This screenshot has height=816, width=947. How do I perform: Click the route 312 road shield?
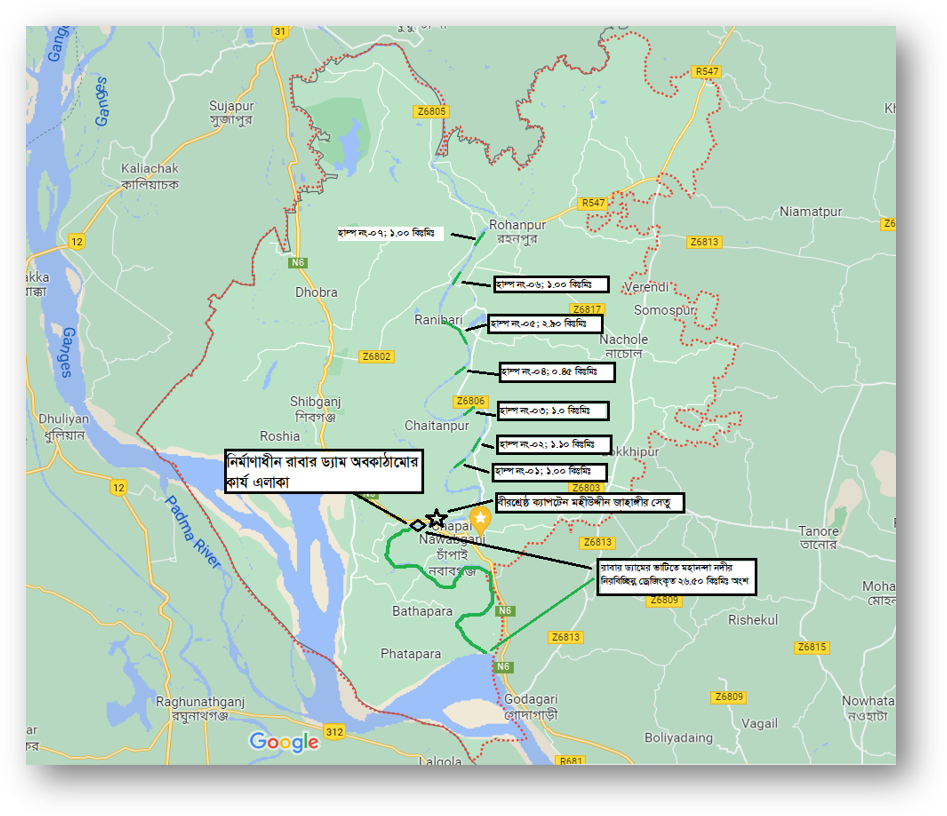(x=335, y=732)
